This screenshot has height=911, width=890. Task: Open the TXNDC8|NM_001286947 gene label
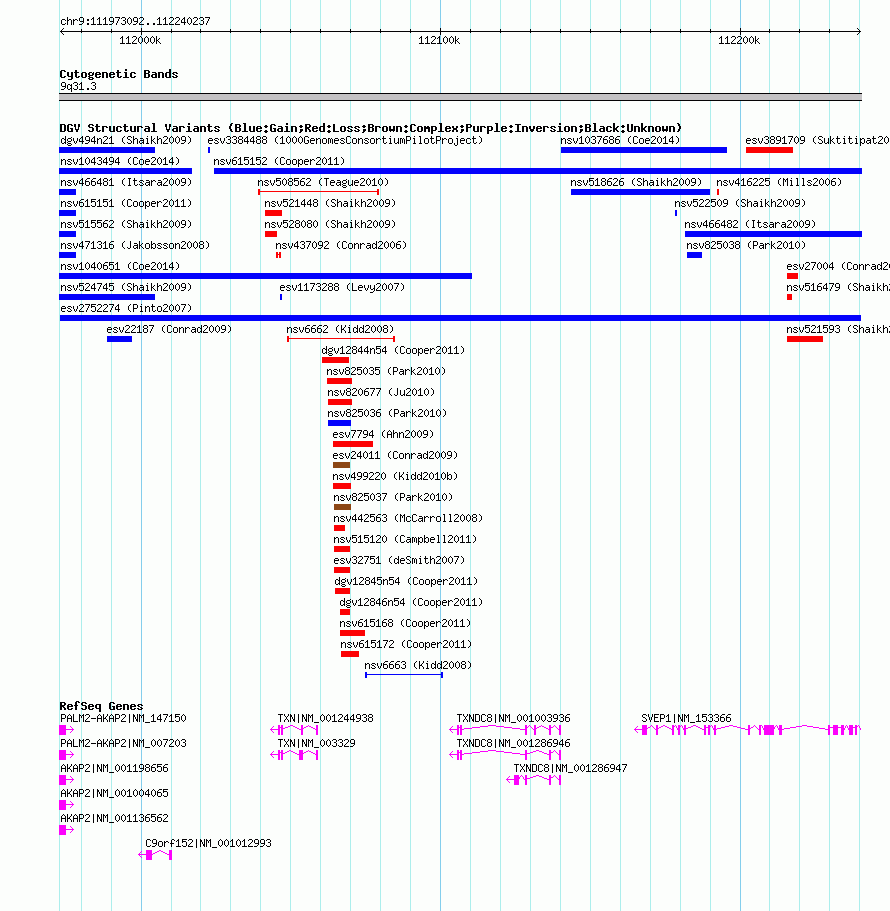(570, 768)
